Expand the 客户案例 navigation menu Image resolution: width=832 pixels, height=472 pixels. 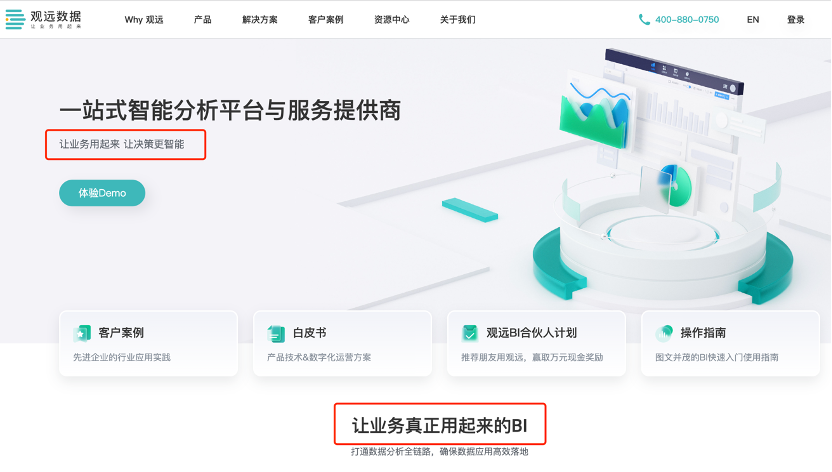325,20
